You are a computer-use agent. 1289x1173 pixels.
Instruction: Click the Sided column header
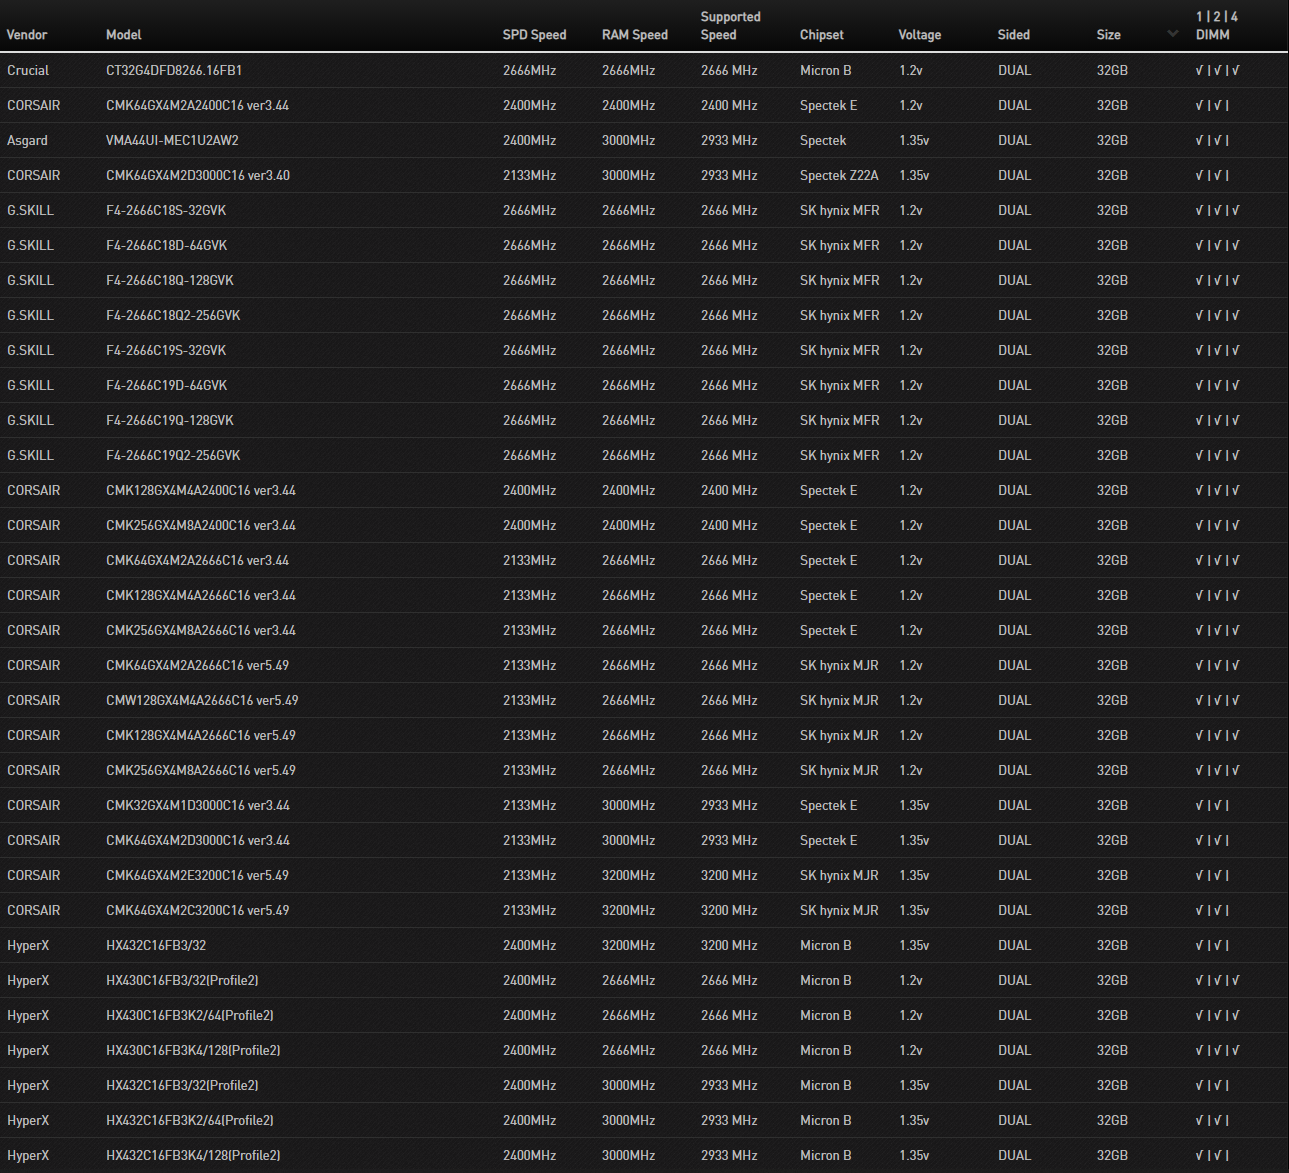[x=1014, y=35]
